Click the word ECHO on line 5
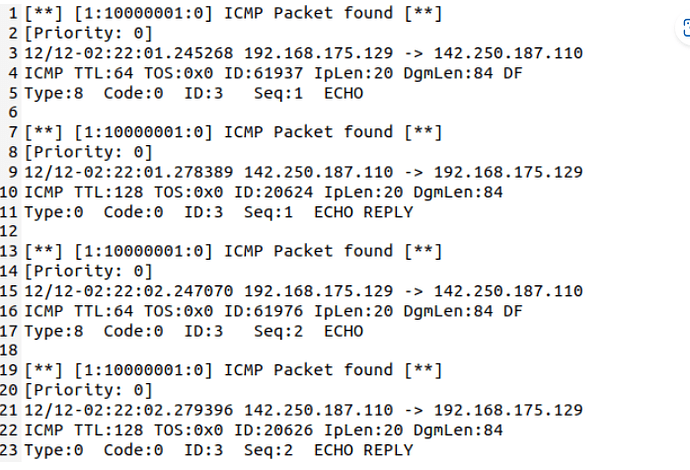690x470 pixels. click(344, 93)
